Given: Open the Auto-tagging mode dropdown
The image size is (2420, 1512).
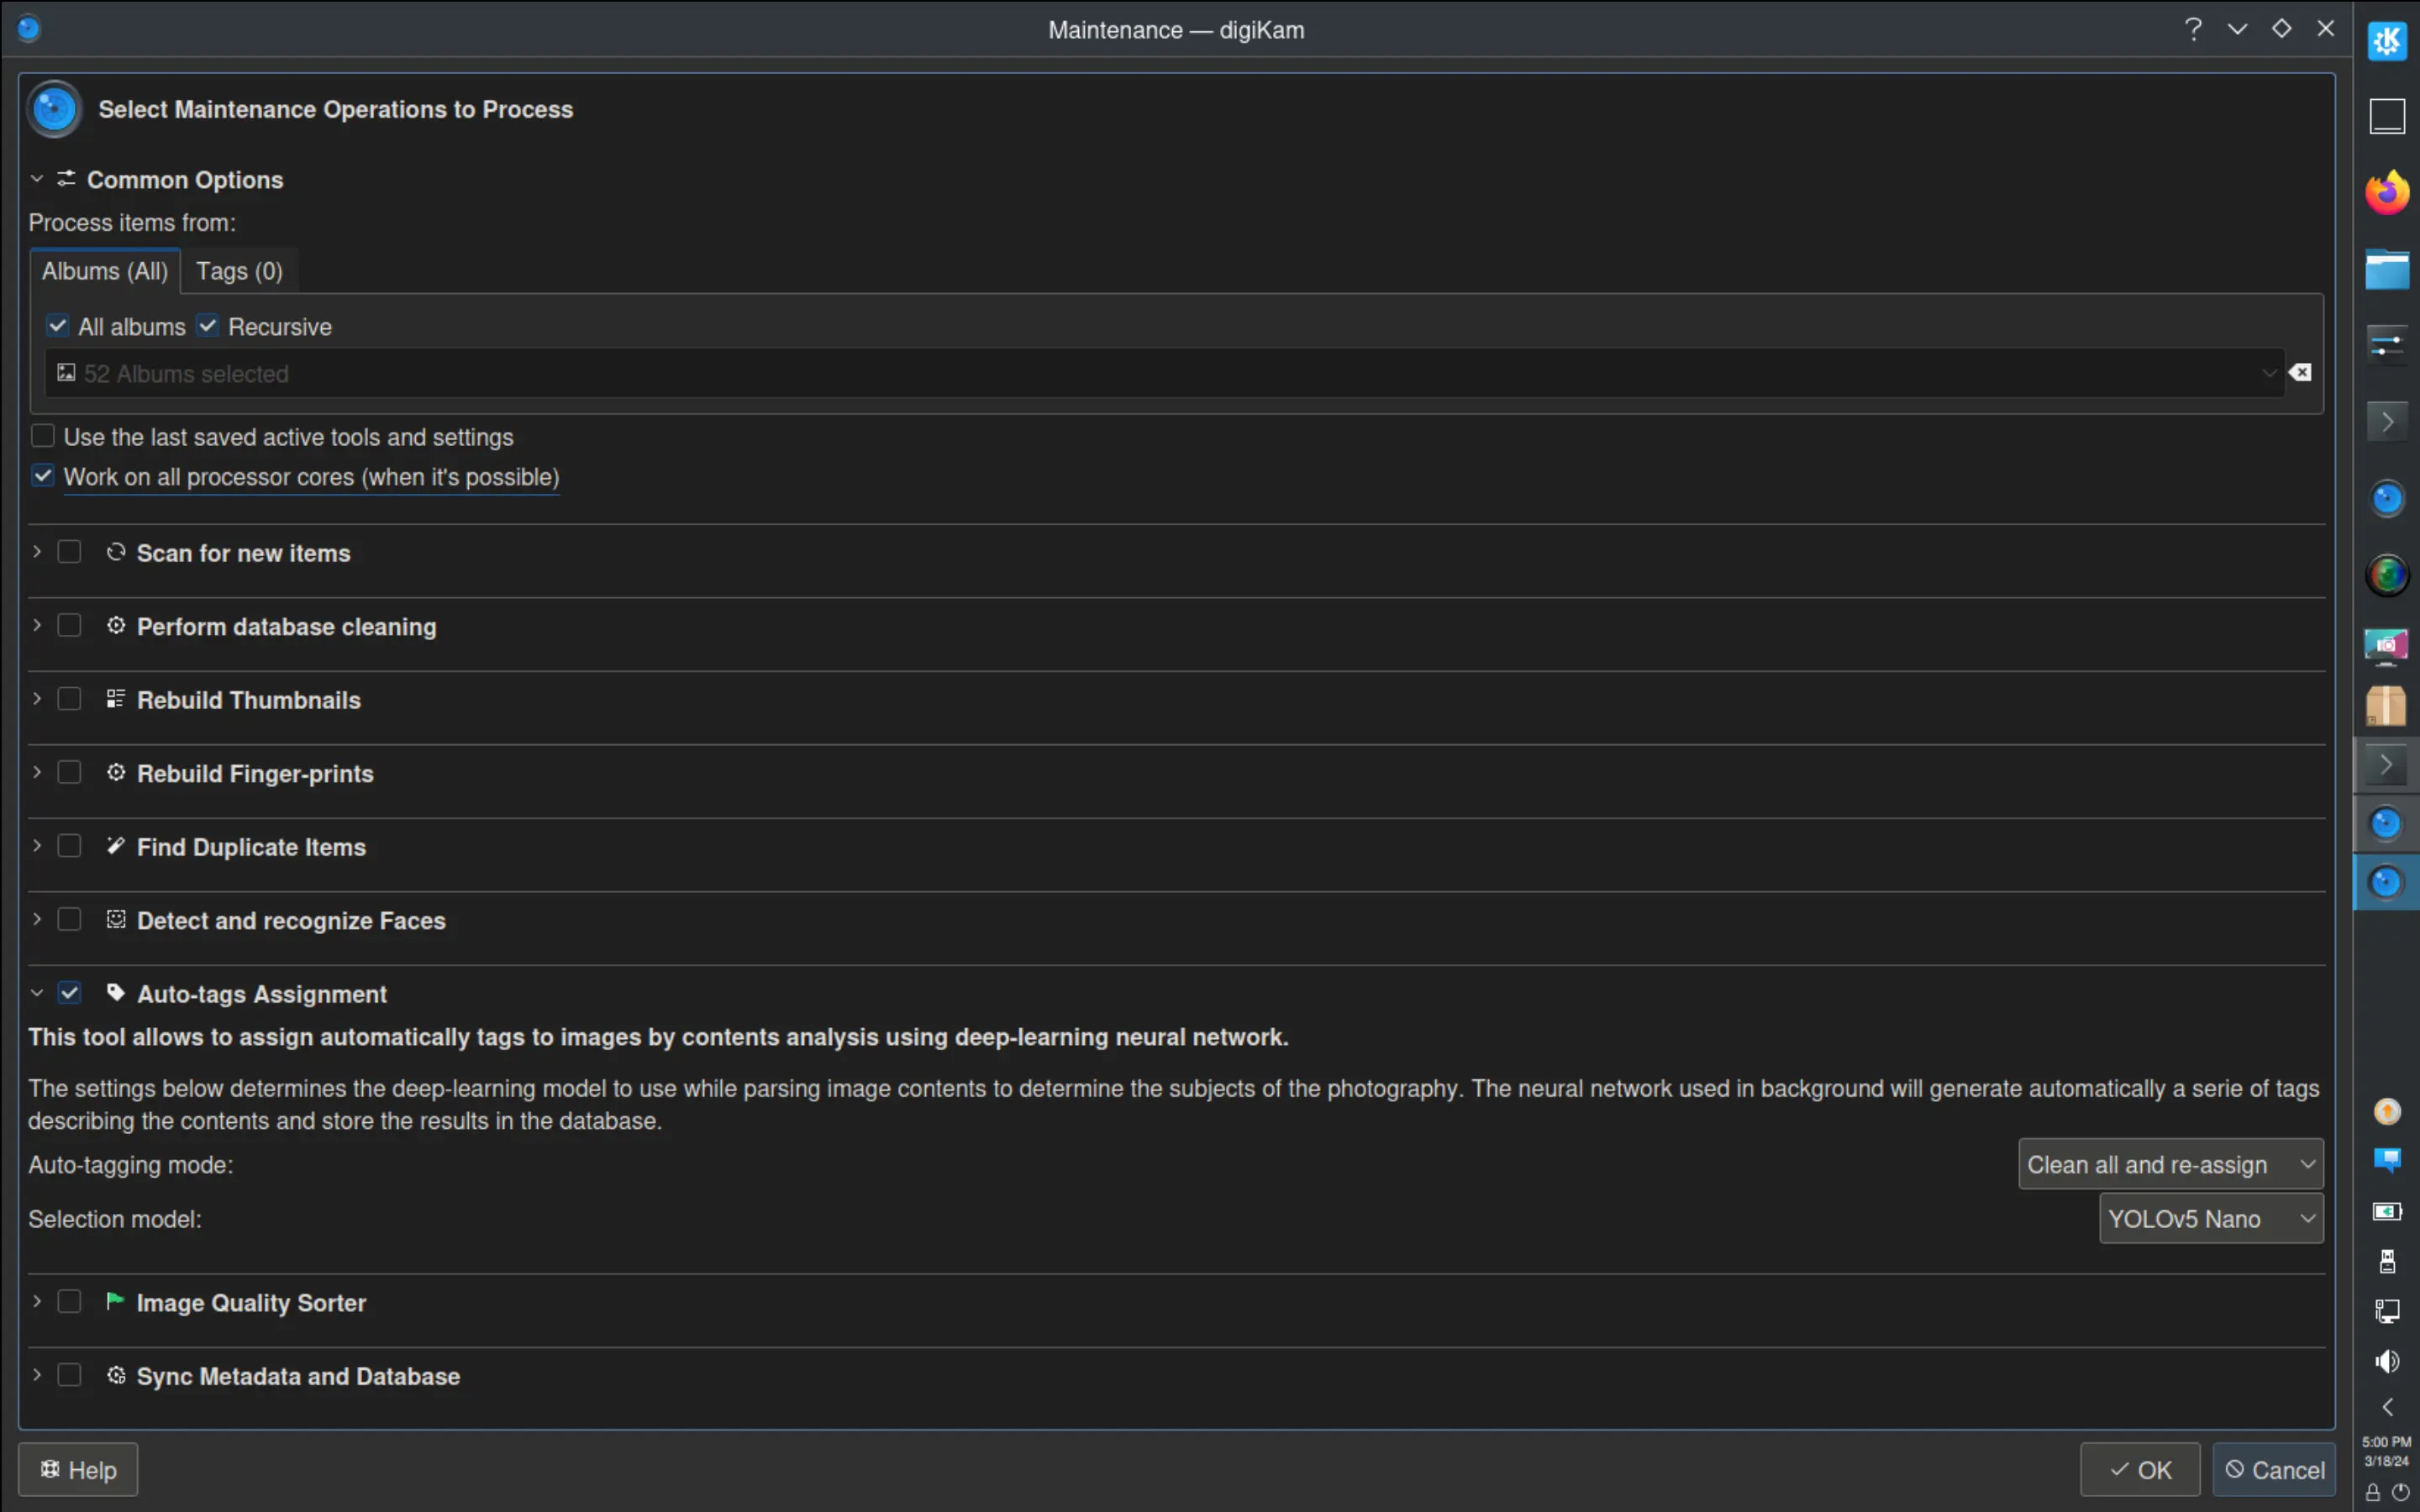Looking at the screenshot, I should 2170,1164.
